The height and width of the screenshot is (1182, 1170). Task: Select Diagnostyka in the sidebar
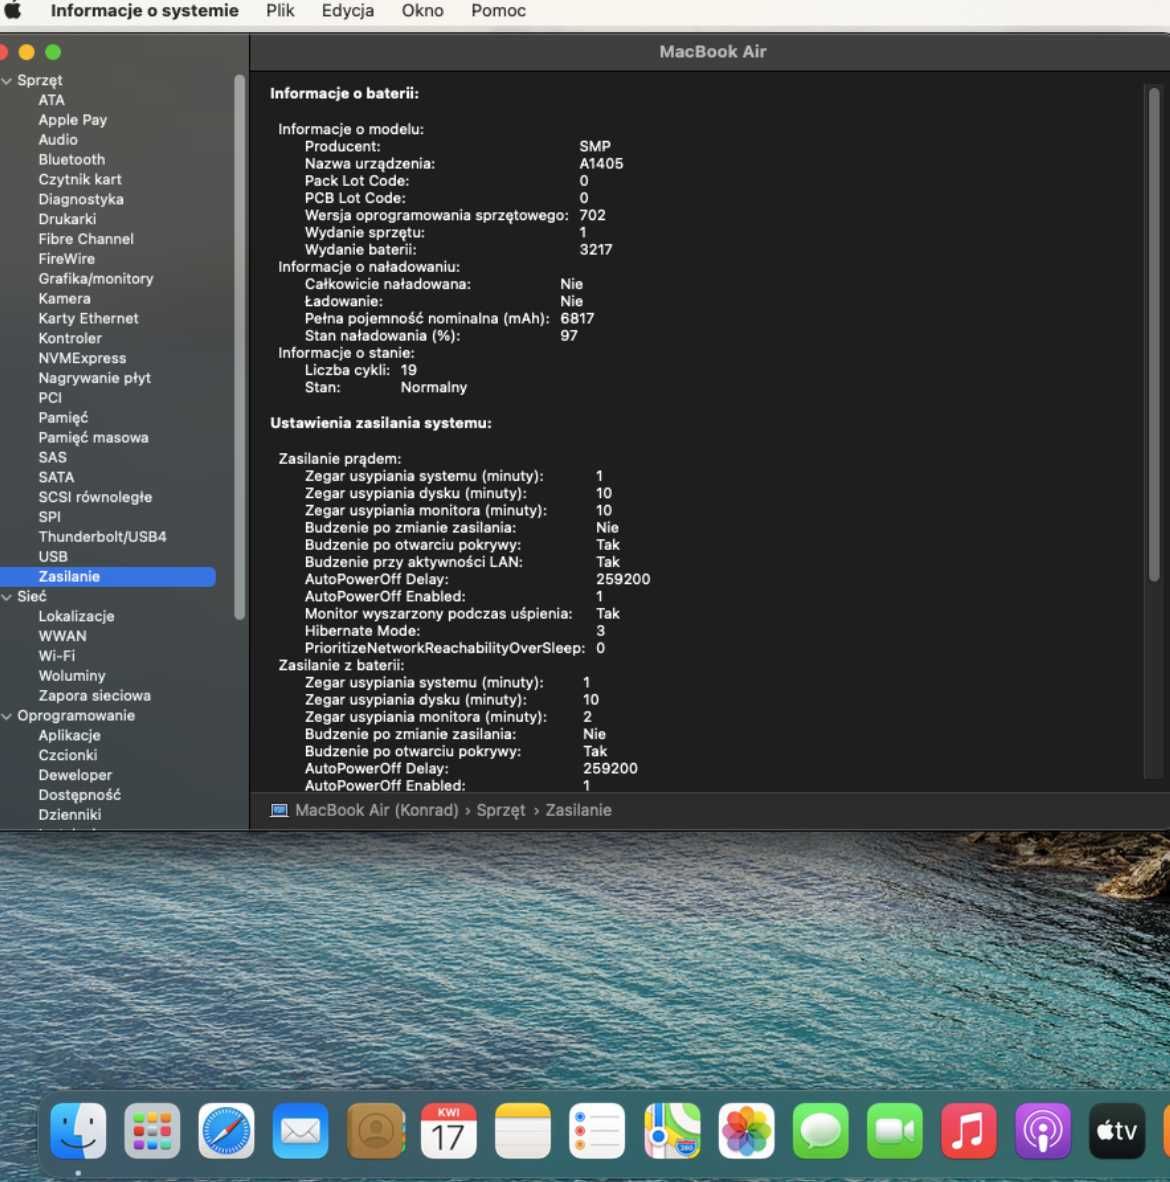(81, 199)
